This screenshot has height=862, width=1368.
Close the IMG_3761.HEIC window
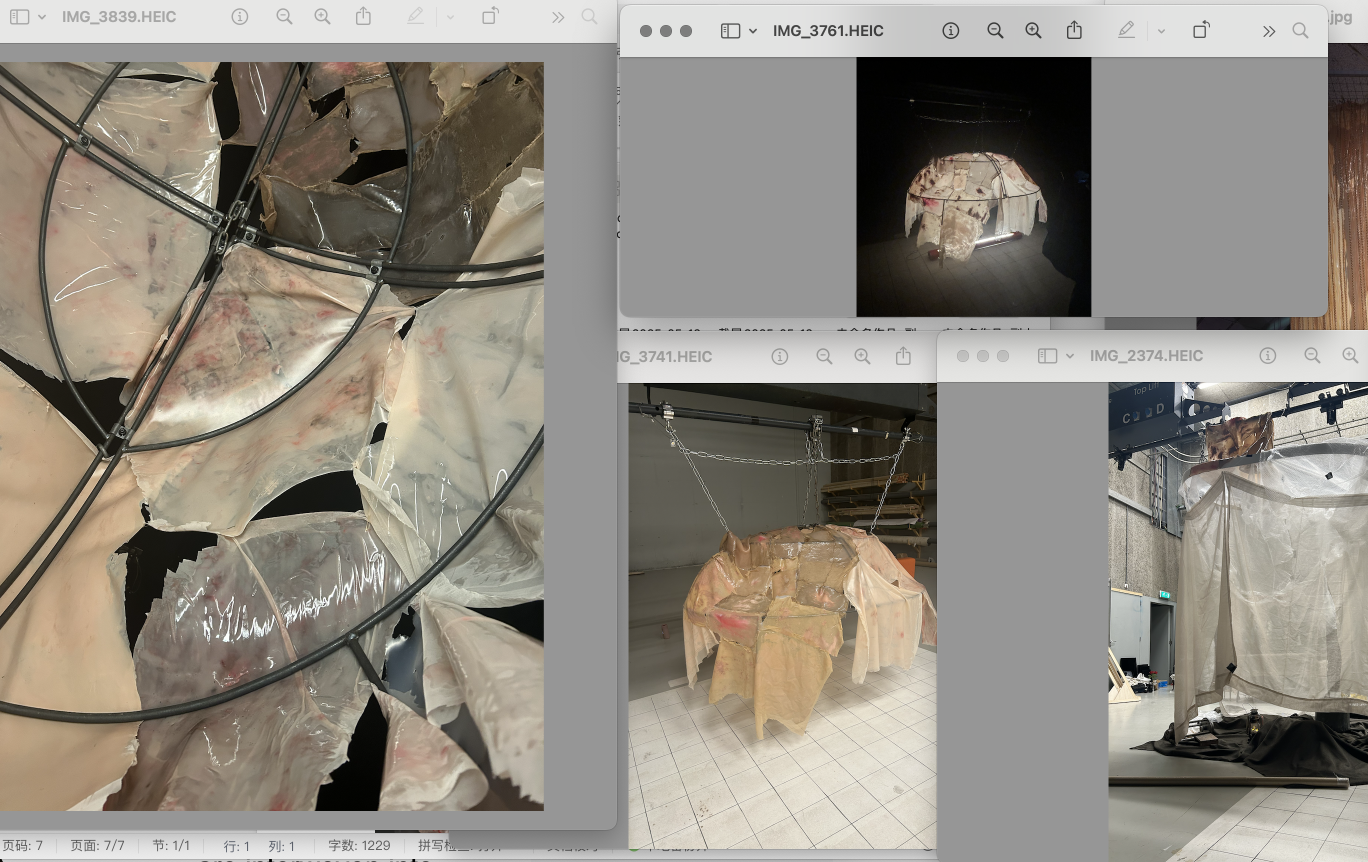pos(646,31)
